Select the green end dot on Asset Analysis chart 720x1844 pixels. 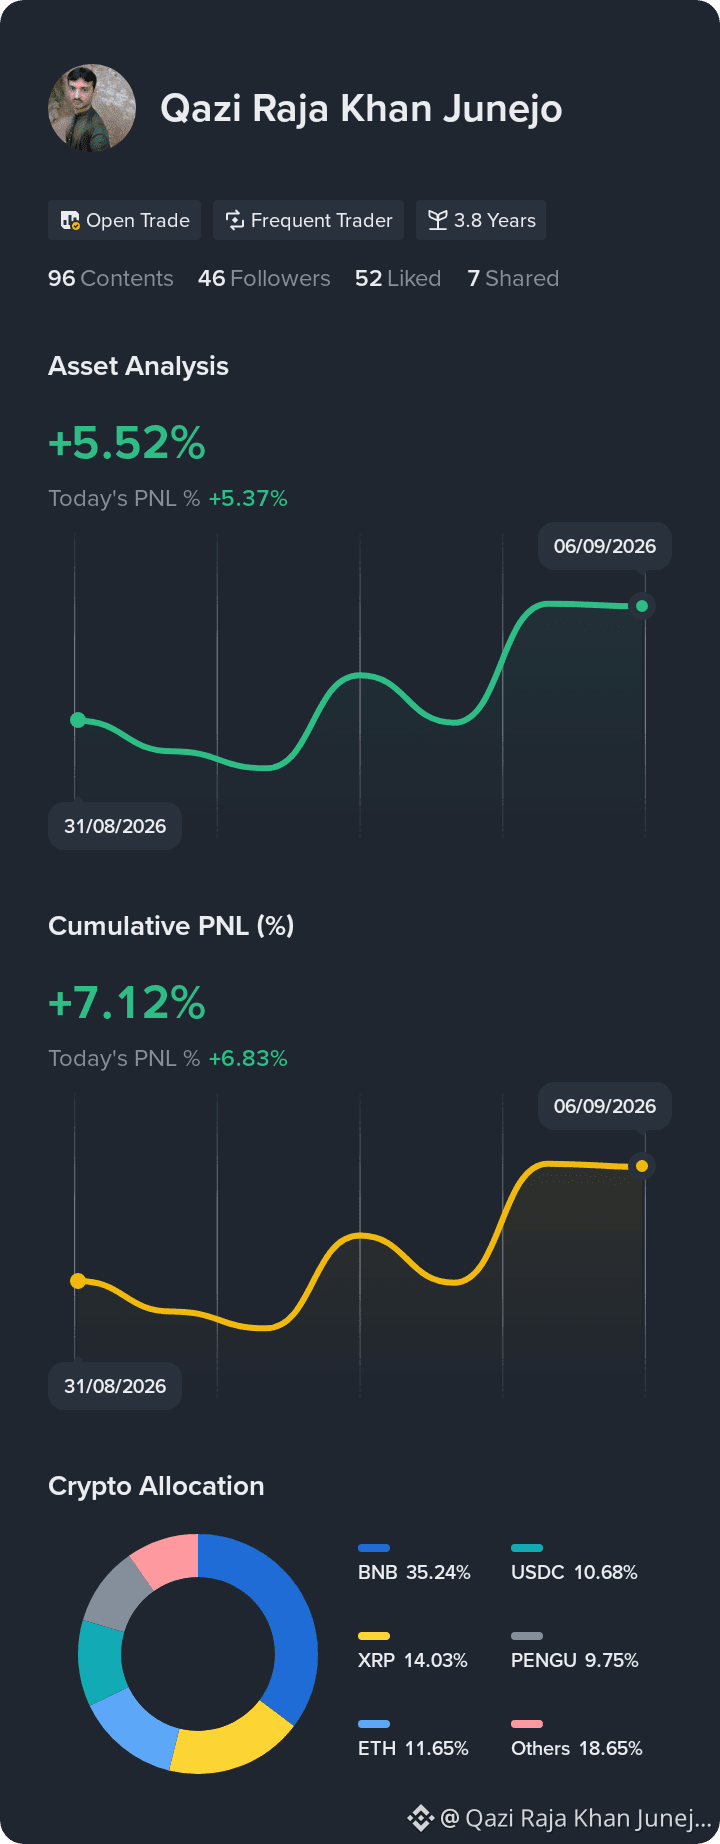[x=642, y=606]
